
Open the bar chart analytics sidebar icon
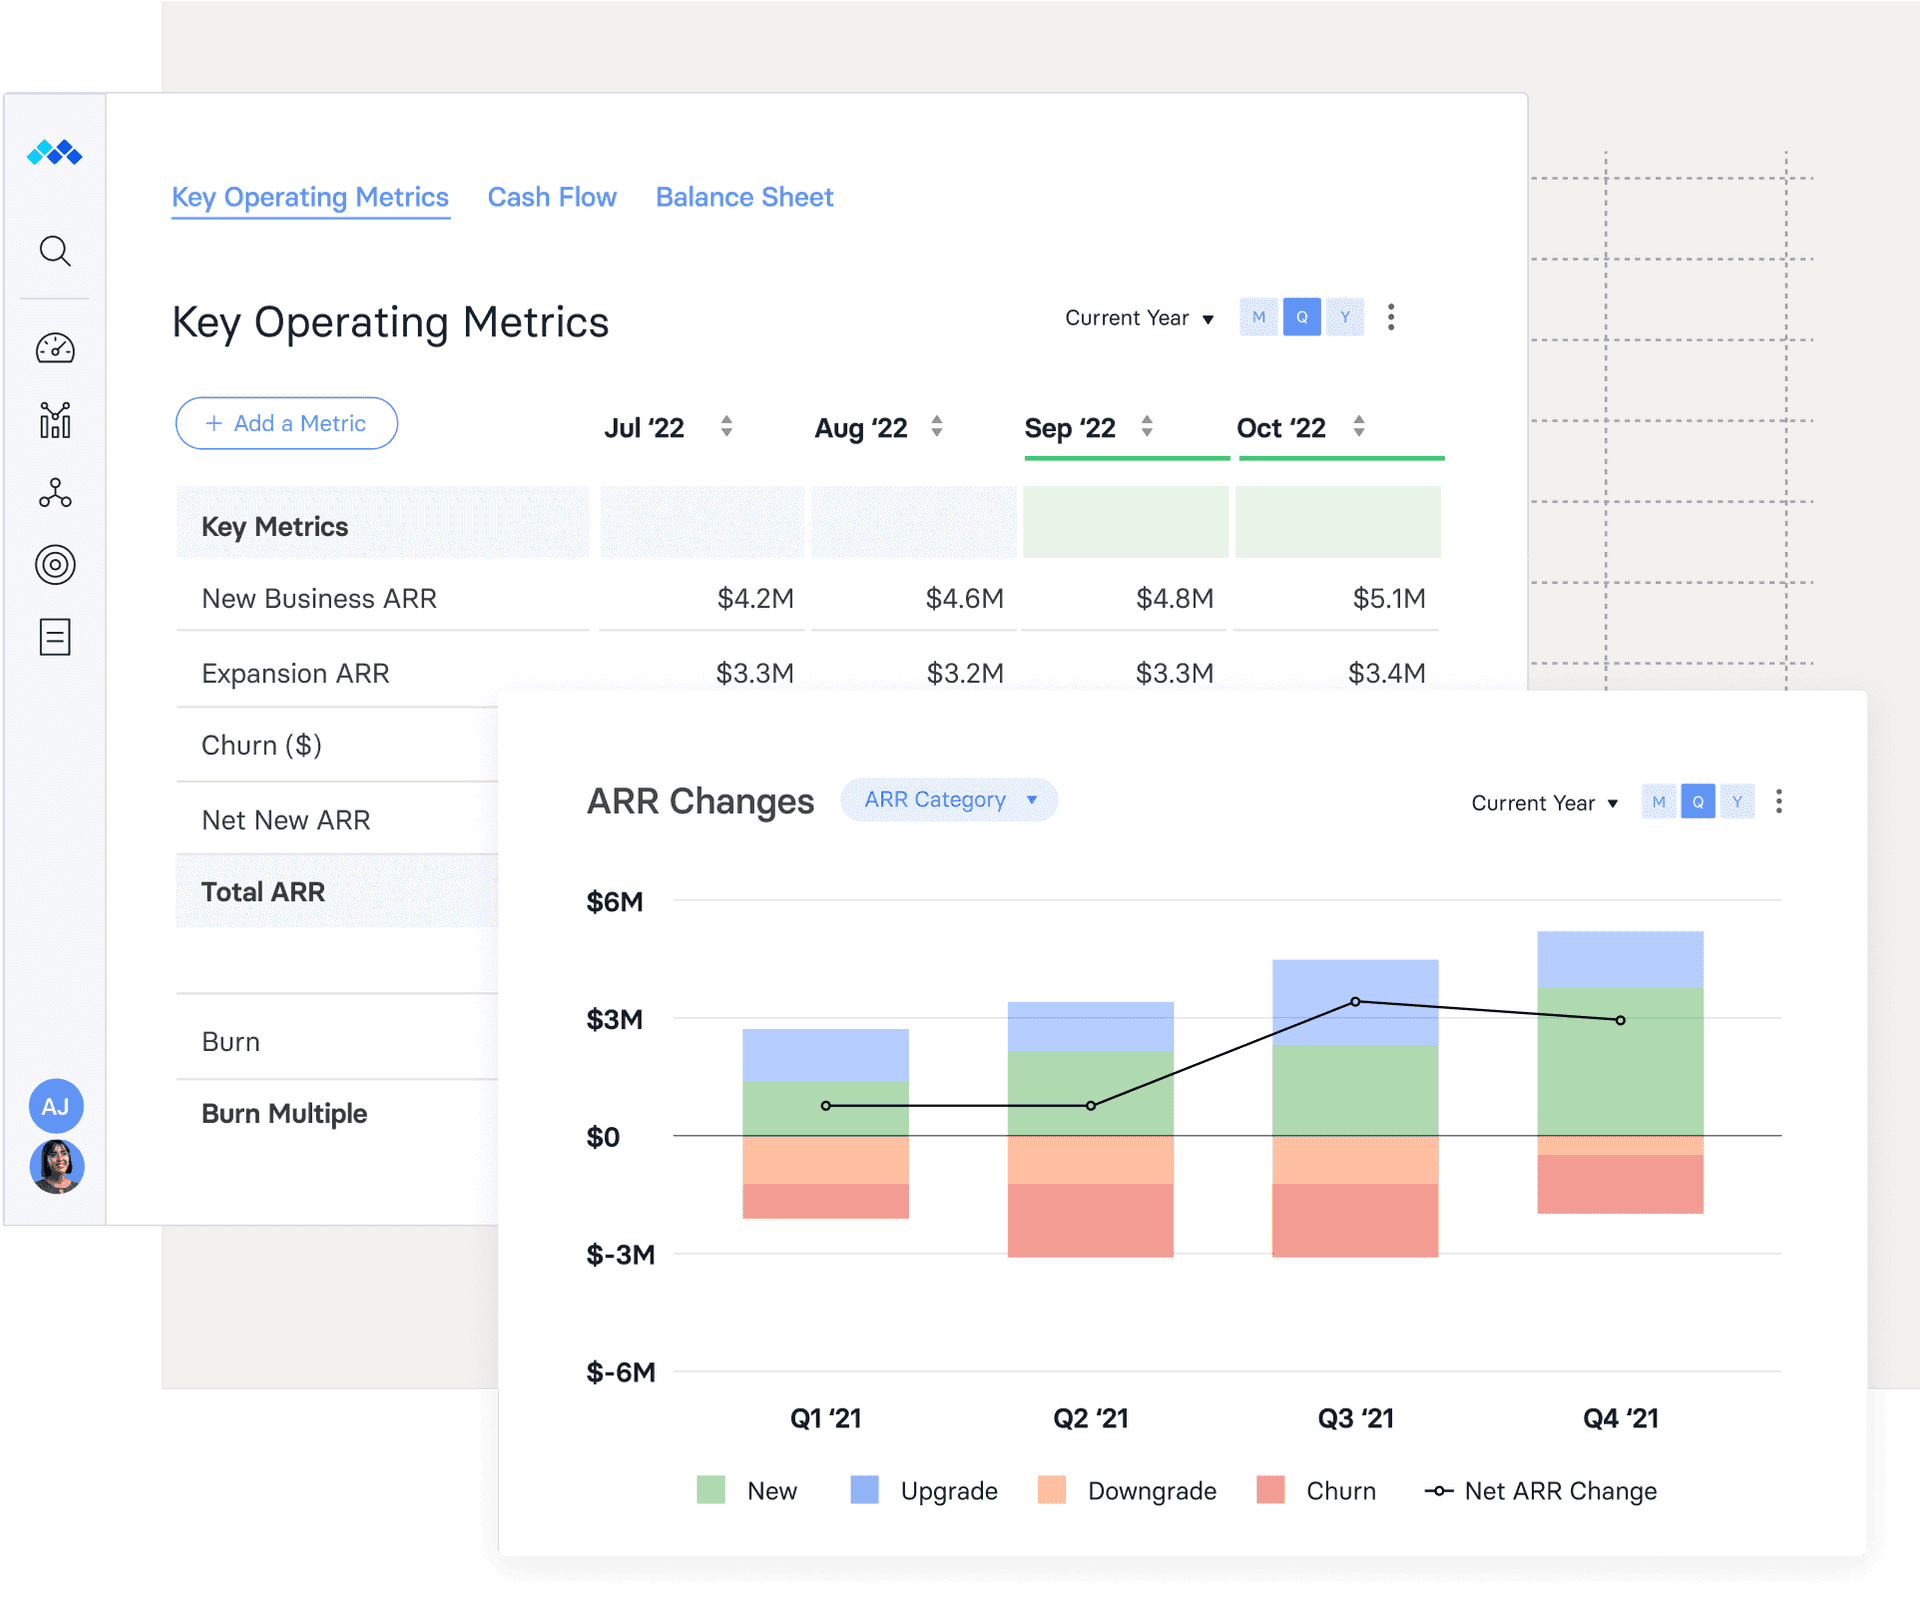point(55,420)
